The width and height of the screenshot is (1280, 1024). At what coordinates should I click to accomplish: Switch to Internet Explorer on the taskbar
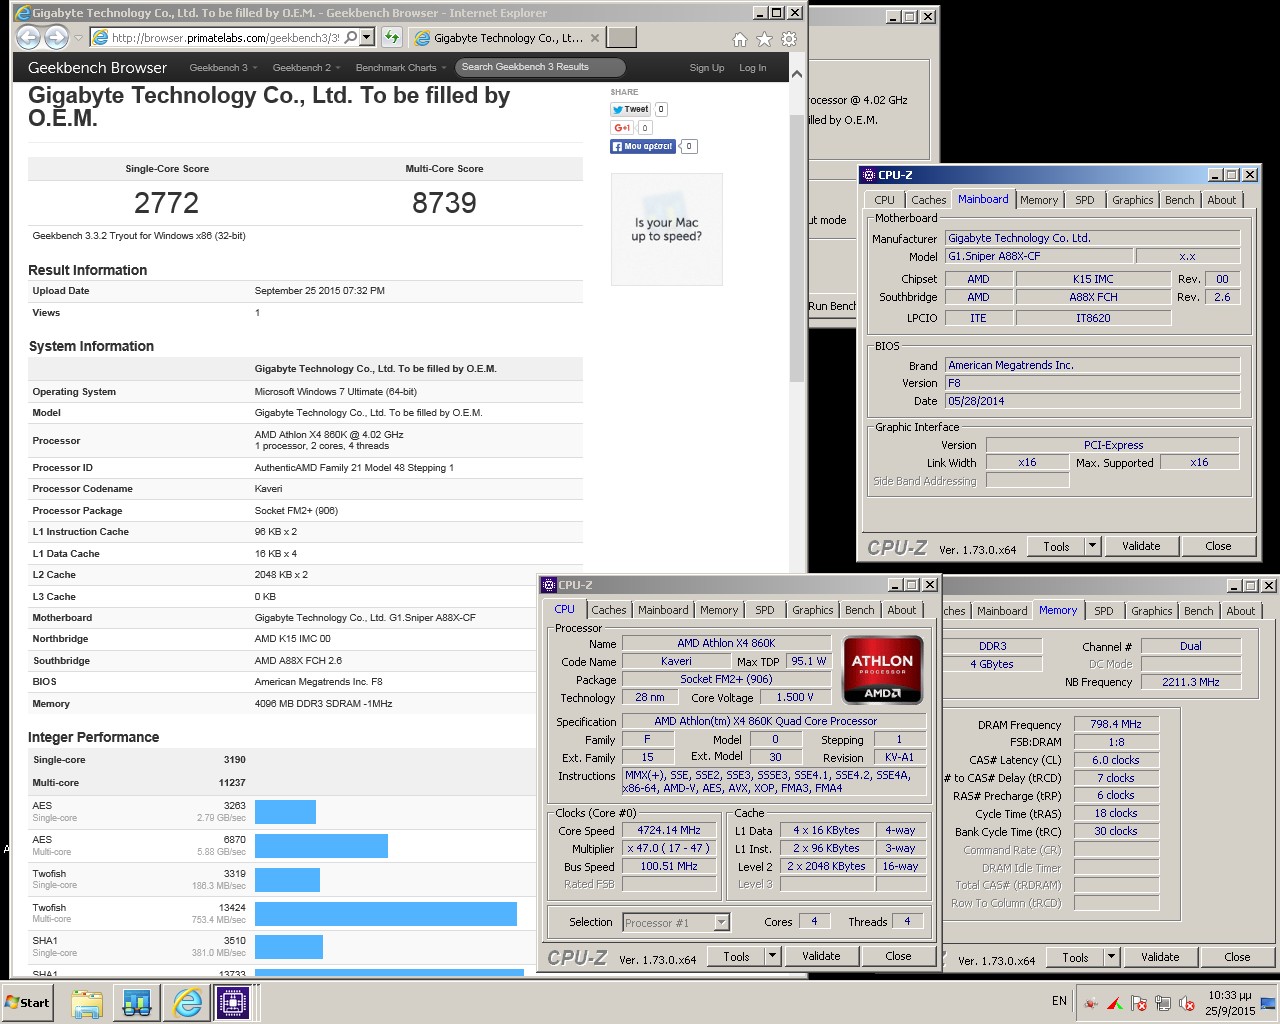coord(187,1002)
